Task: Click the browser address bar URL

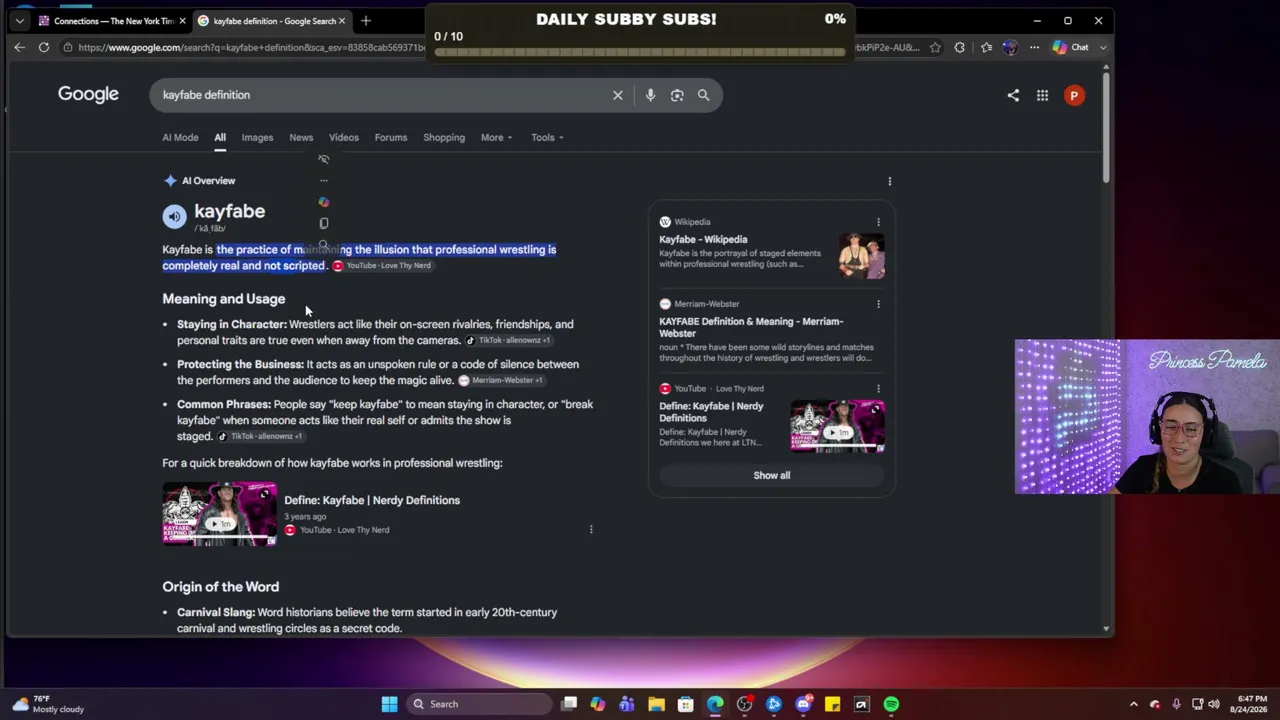Action: pyautogui.click(x=250, y=47)
